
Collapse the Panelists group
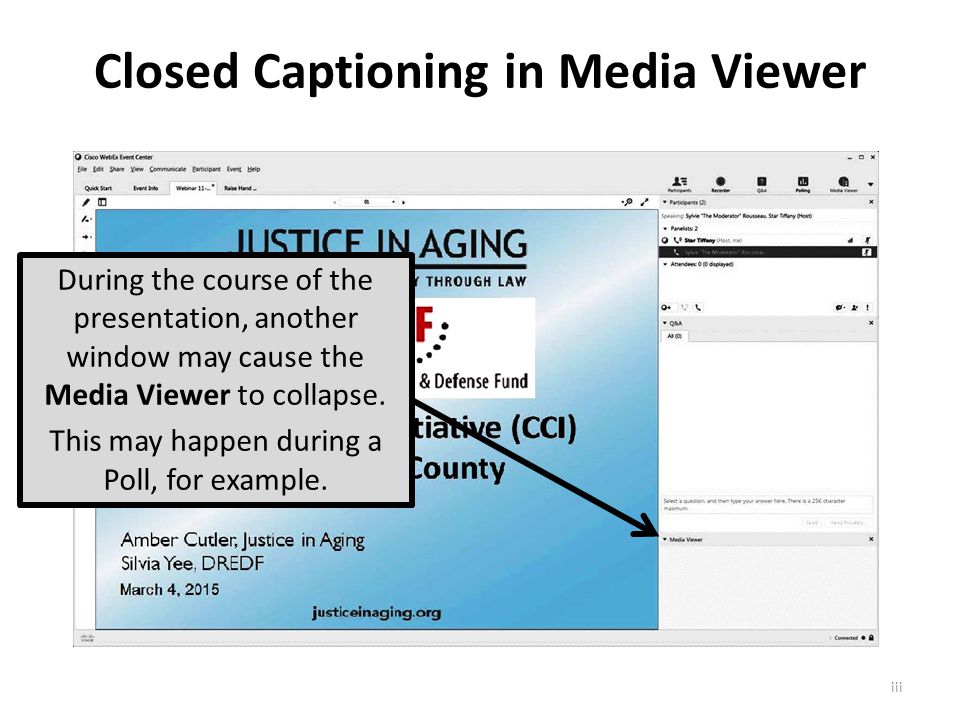point(666,228)
